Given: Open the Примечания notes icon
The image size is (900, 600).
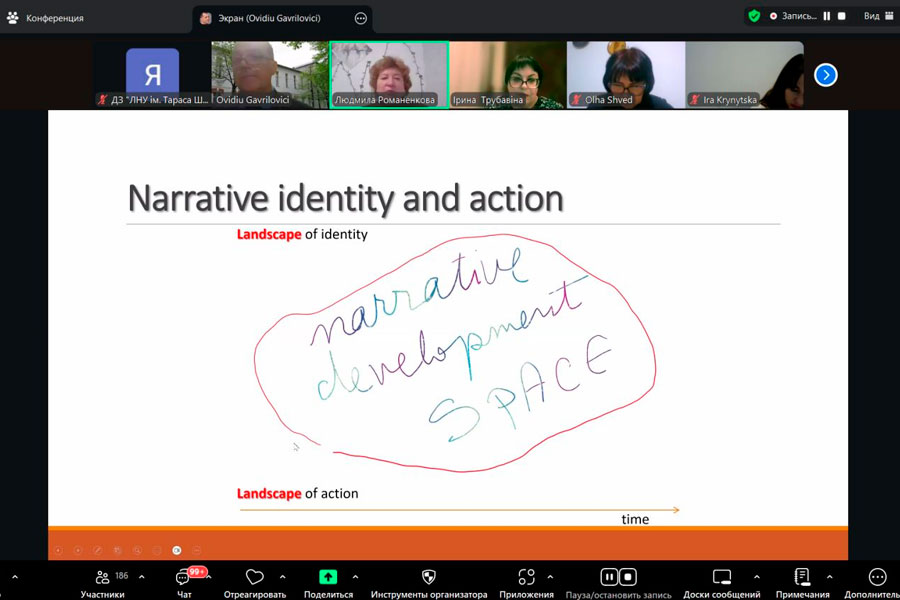Looking at the screenshot, I should click(x=801, y=577).
